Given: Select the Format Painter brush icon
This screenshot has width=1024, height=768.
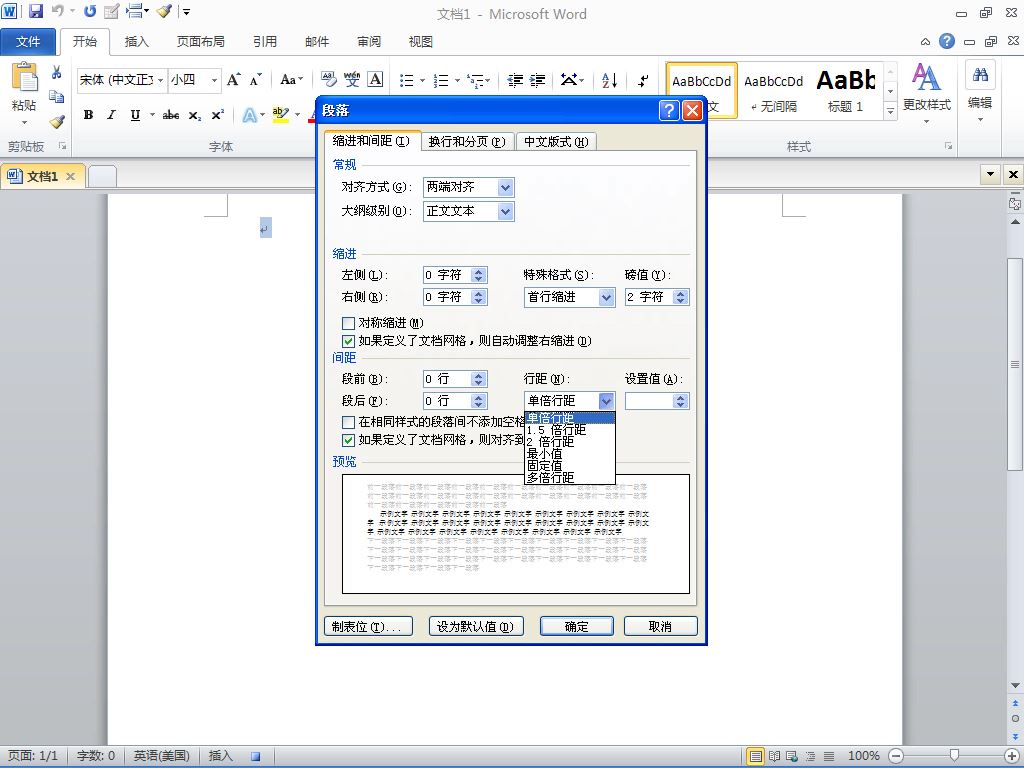Looking at the screenshot, I should (x=56, y=121).
